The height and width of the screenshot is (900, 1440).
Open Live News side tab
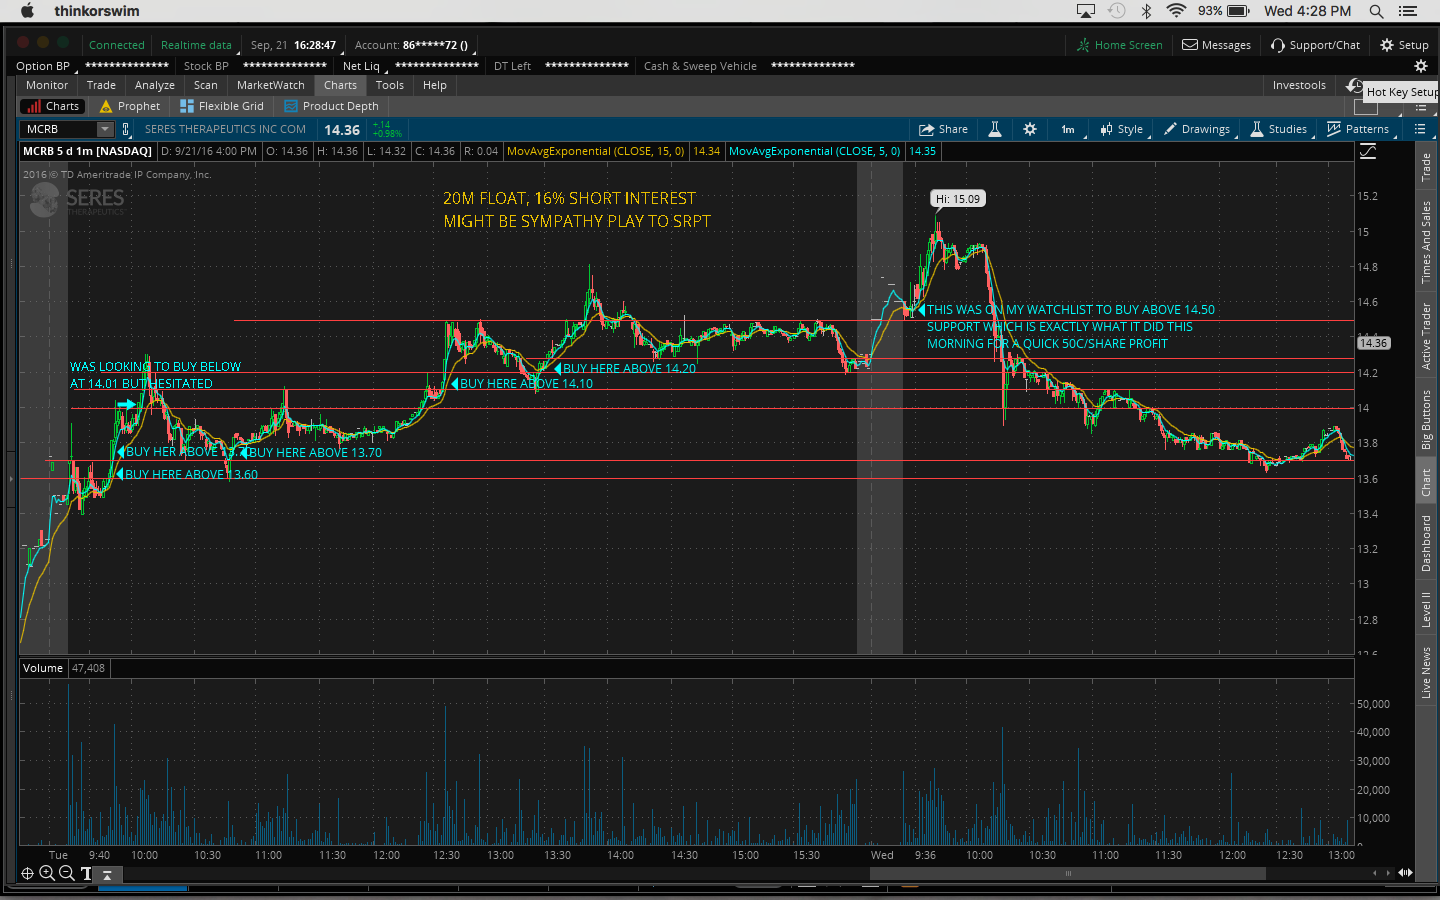pyautogui.click(x=1426, y=672)
